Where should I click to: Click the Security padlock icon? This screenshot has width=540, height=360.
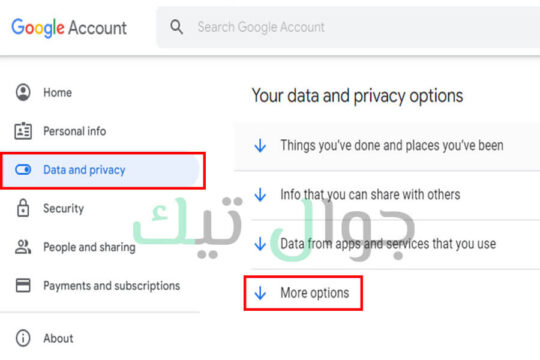(x=23, y=208)
